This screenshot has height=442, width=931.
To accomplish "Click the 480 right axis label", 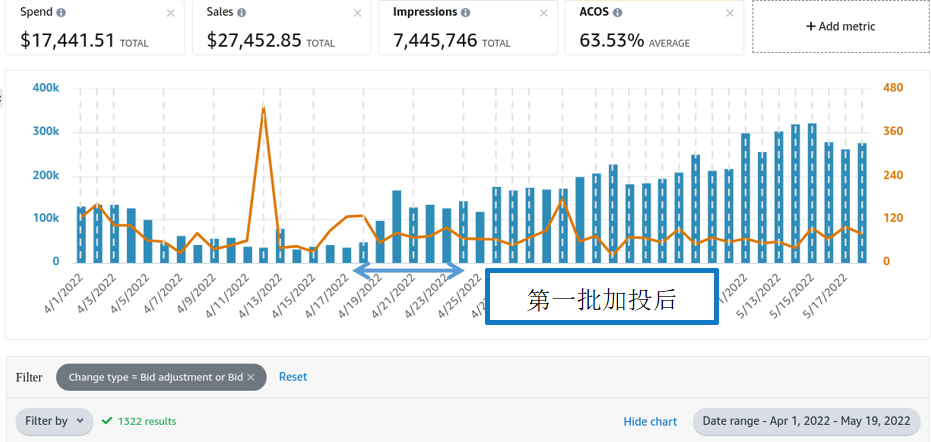I will (x=893, y=88).
